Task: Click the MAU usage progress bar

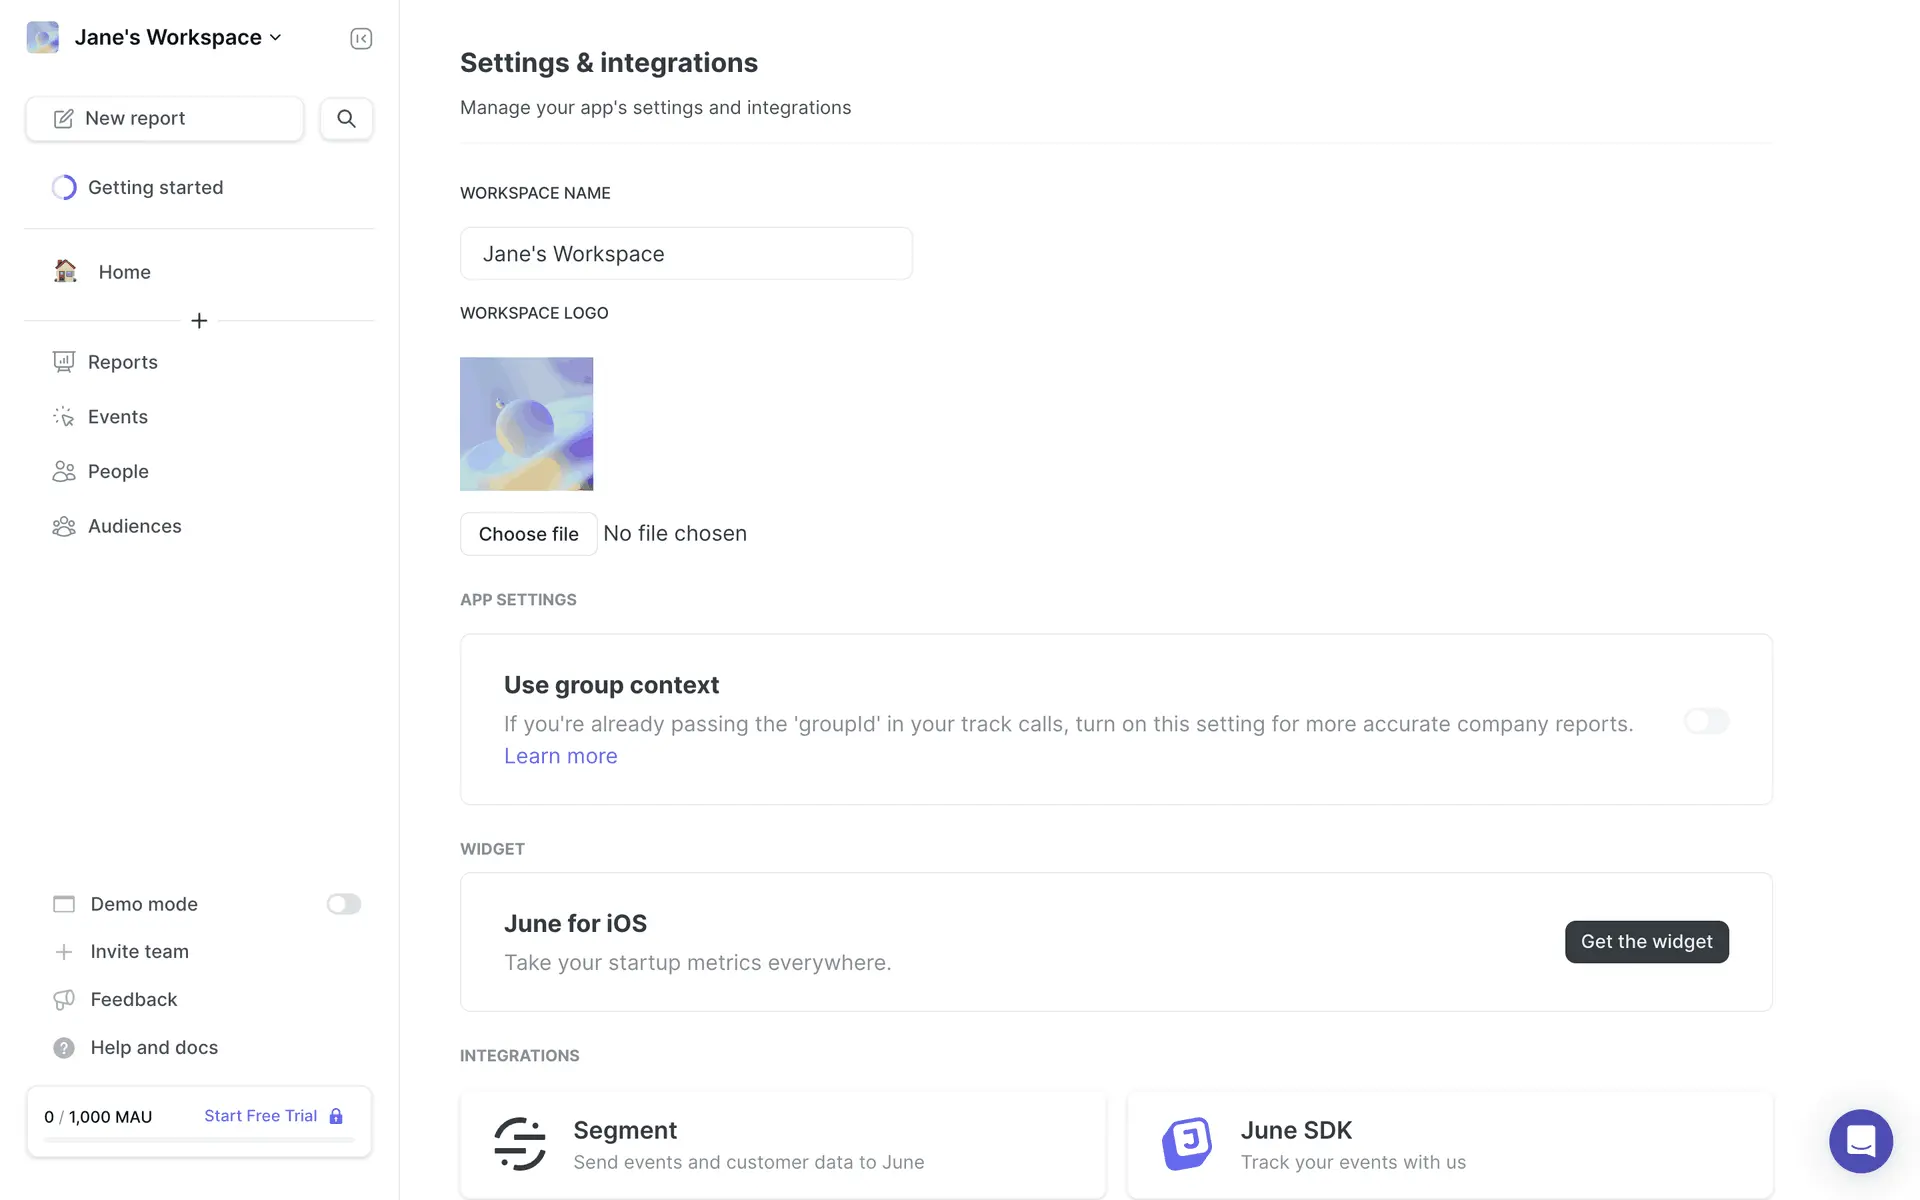Action: point(199,1140)
